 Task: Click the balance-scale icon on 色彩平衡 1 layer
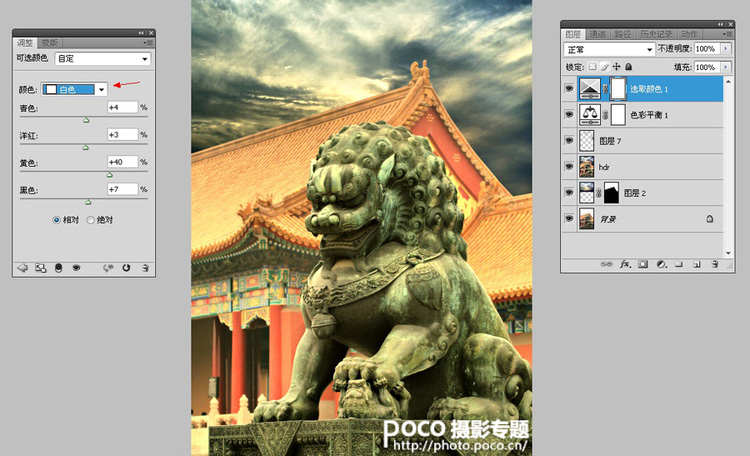tap(590, 115)
